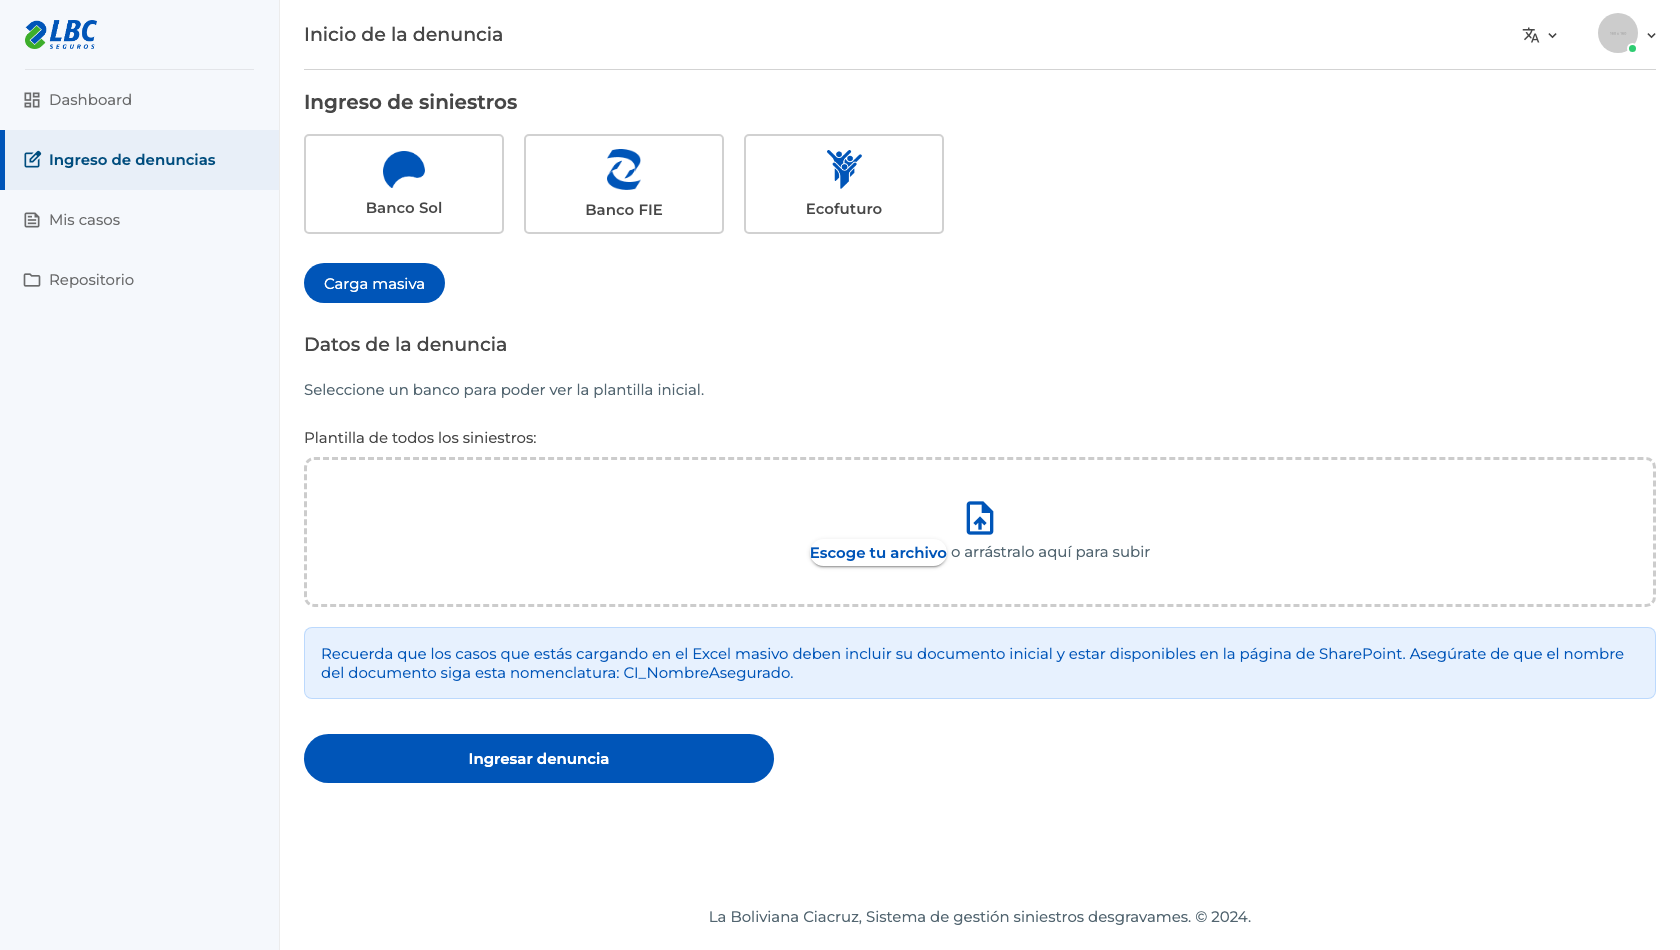The width and height of the screenshot is (1680, 950).
Task: Click the Dashboard grid icon
Action: click(x=32, y=100)
